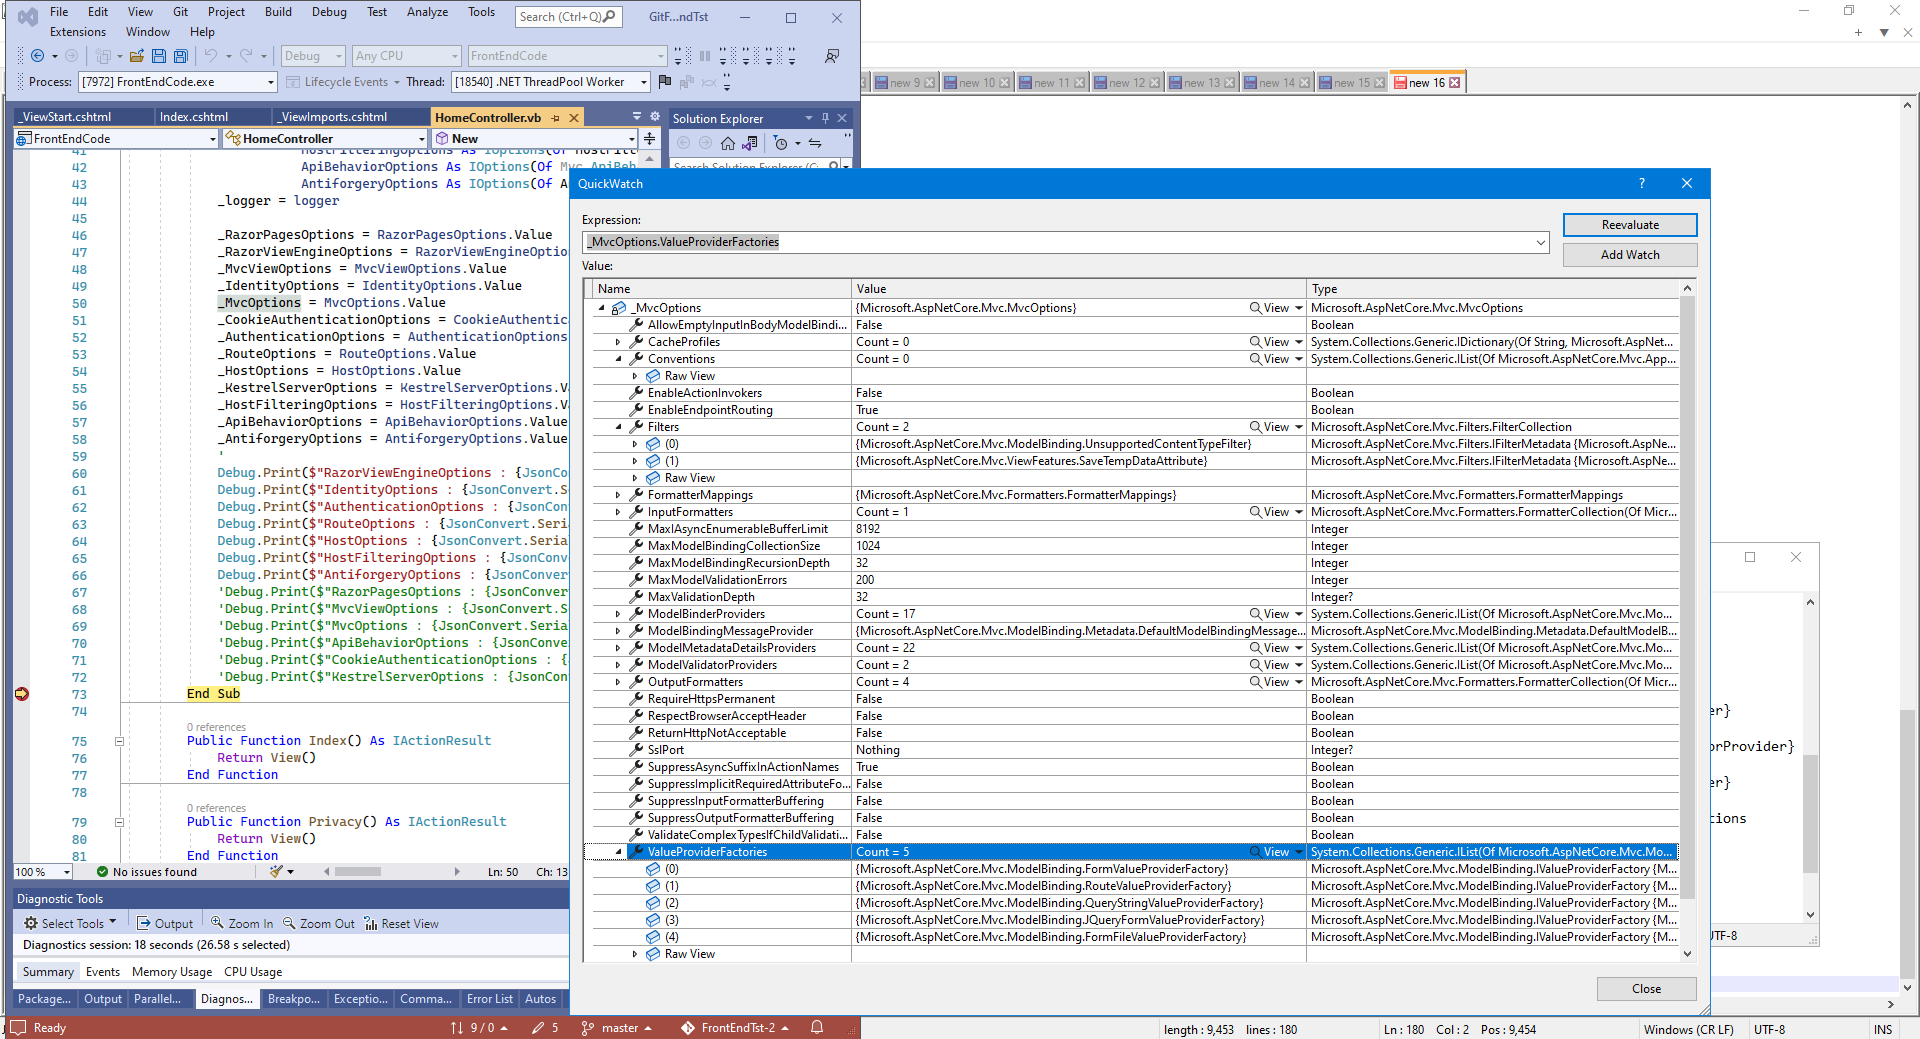Open the editor tab list overflow arrow

coord(637,117)
